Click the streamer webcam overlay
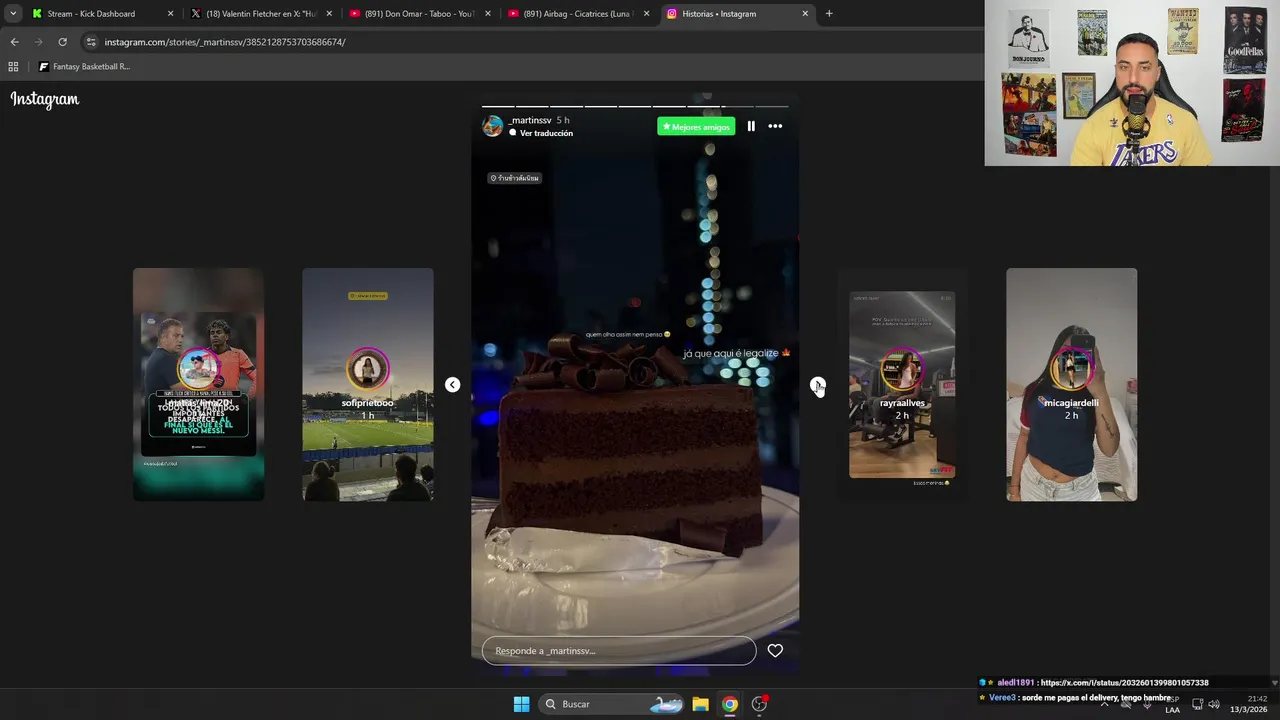Viewport: 1280px width, 720px height. tap(1132, 83)
